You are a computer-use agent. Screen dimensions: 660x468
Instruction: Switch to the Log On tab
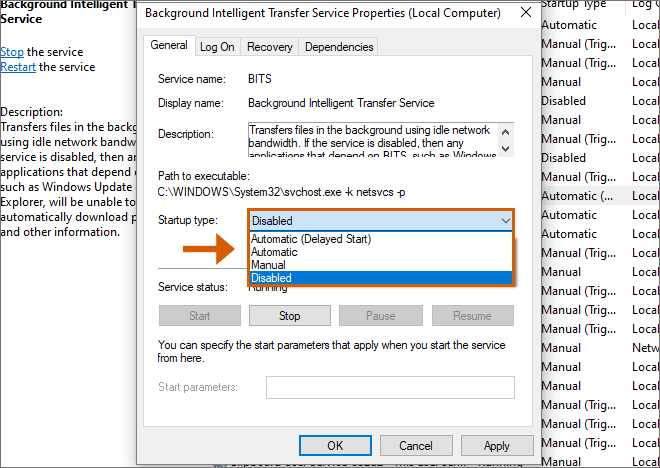click(x=217, y=46)
